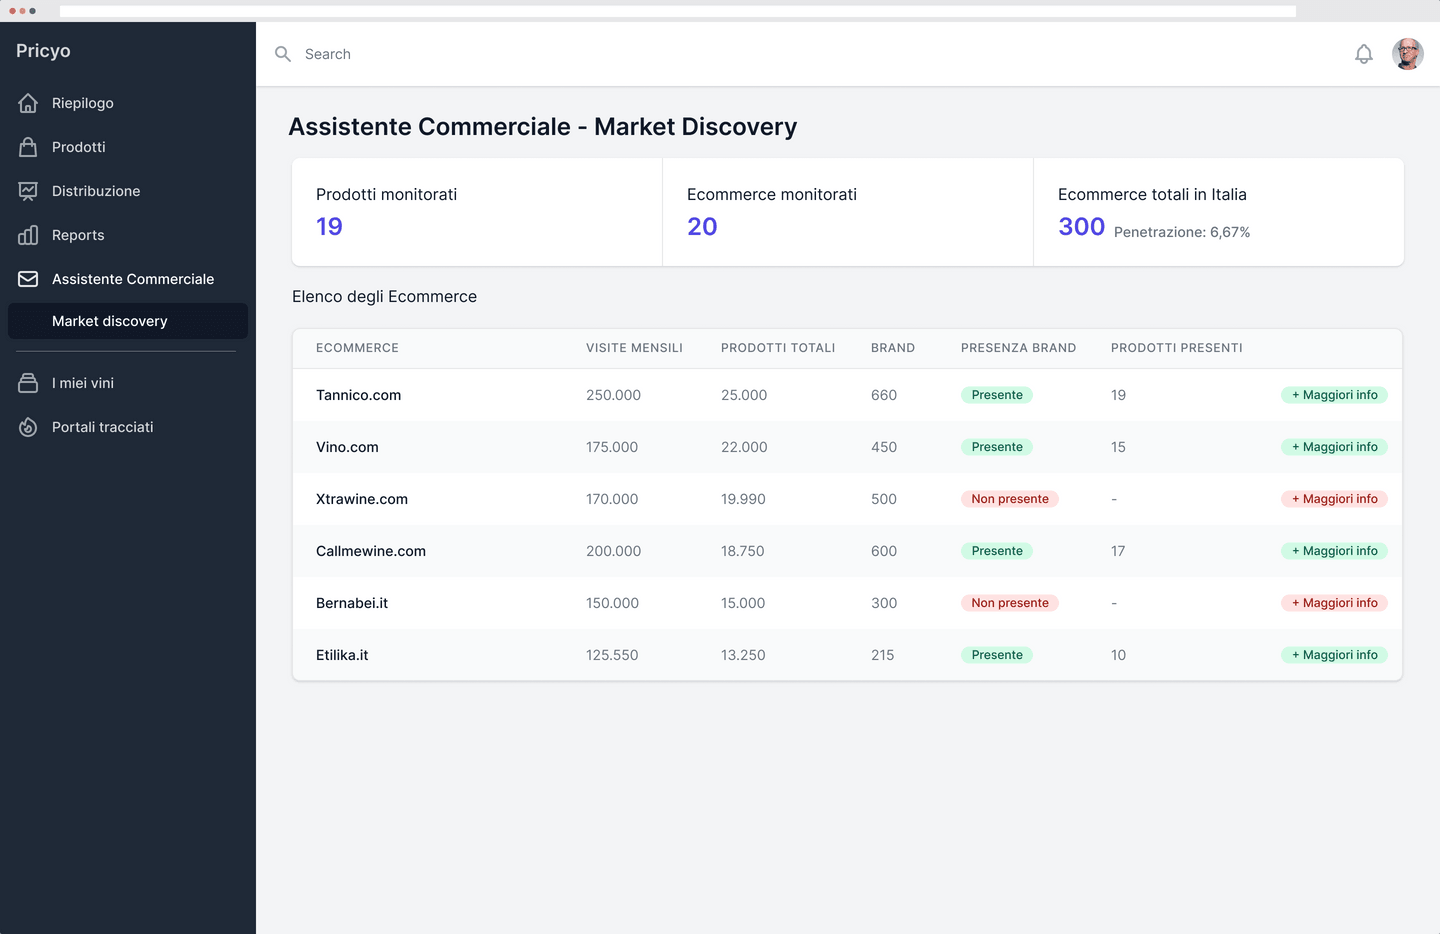Click the ECOMMERCE column header

coord(357,348)
